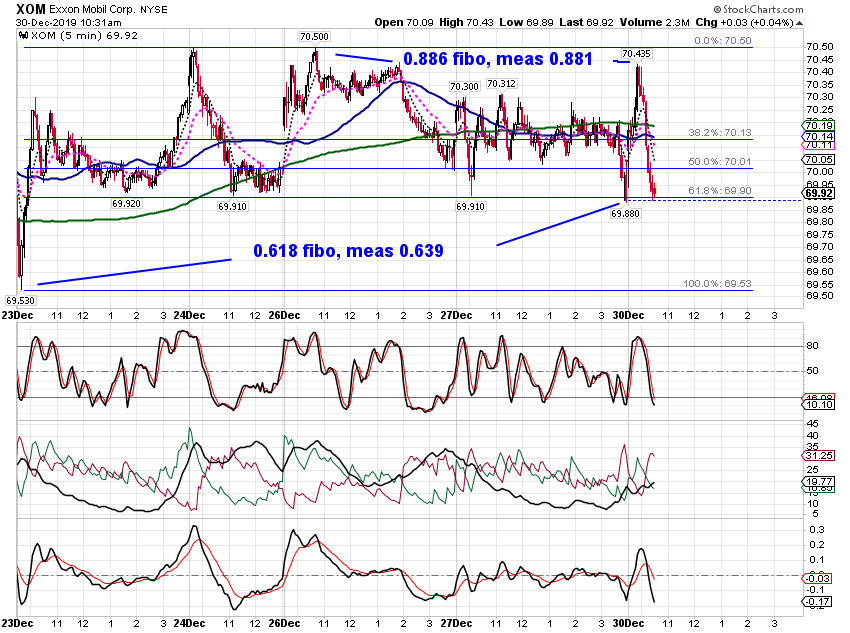Click the candlestick icon beside XOM (5 min)
The image size is (850, 633).
tap(23, 36)
